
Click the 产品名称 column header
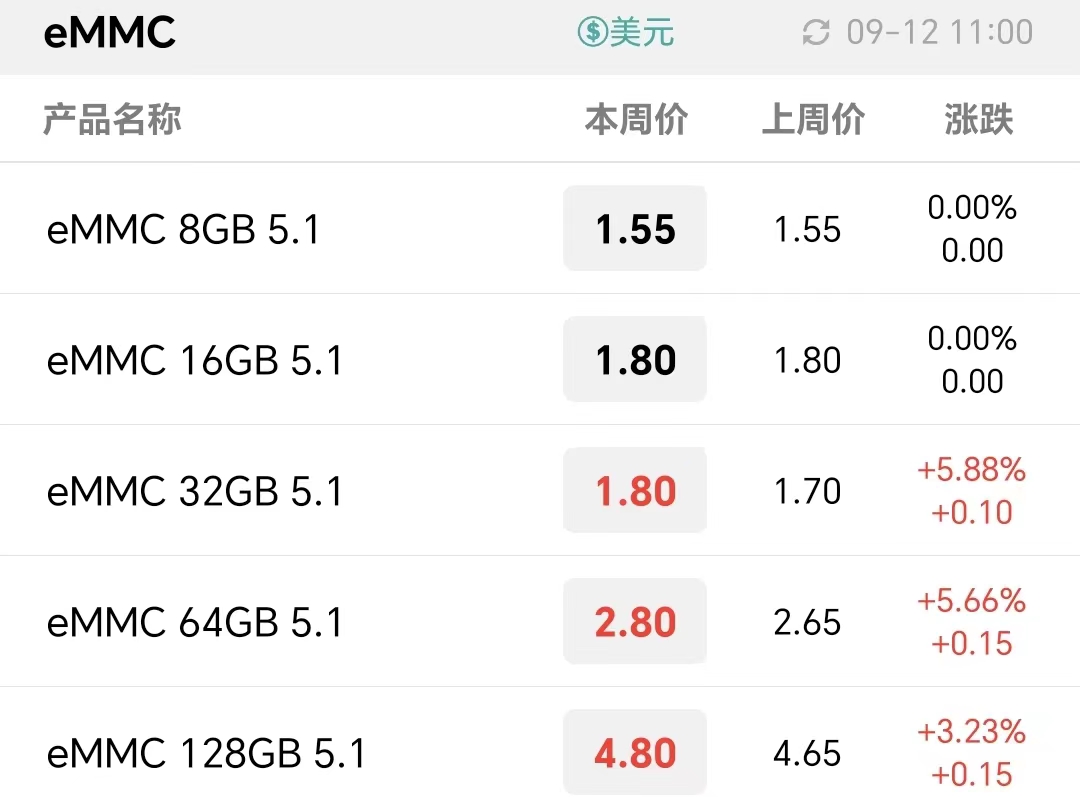[x=112, y=119]
